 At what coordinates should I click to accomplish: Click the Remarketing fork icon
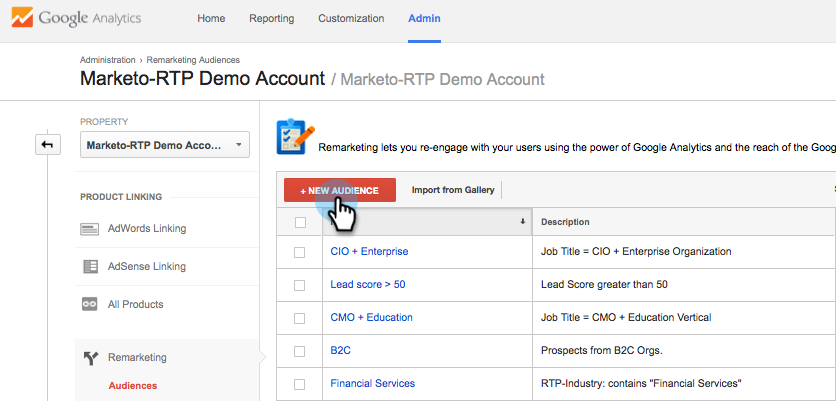tap(90, 357)
